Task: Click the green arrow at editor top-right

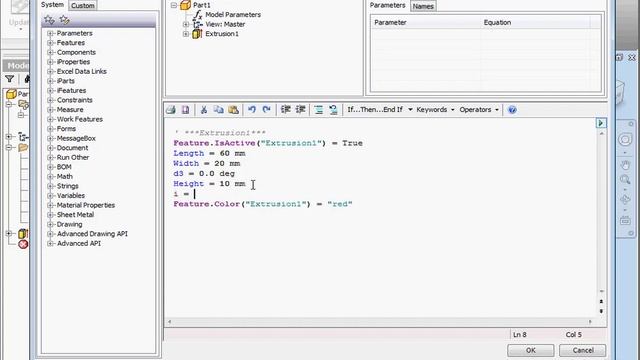Action: [601, 123]
